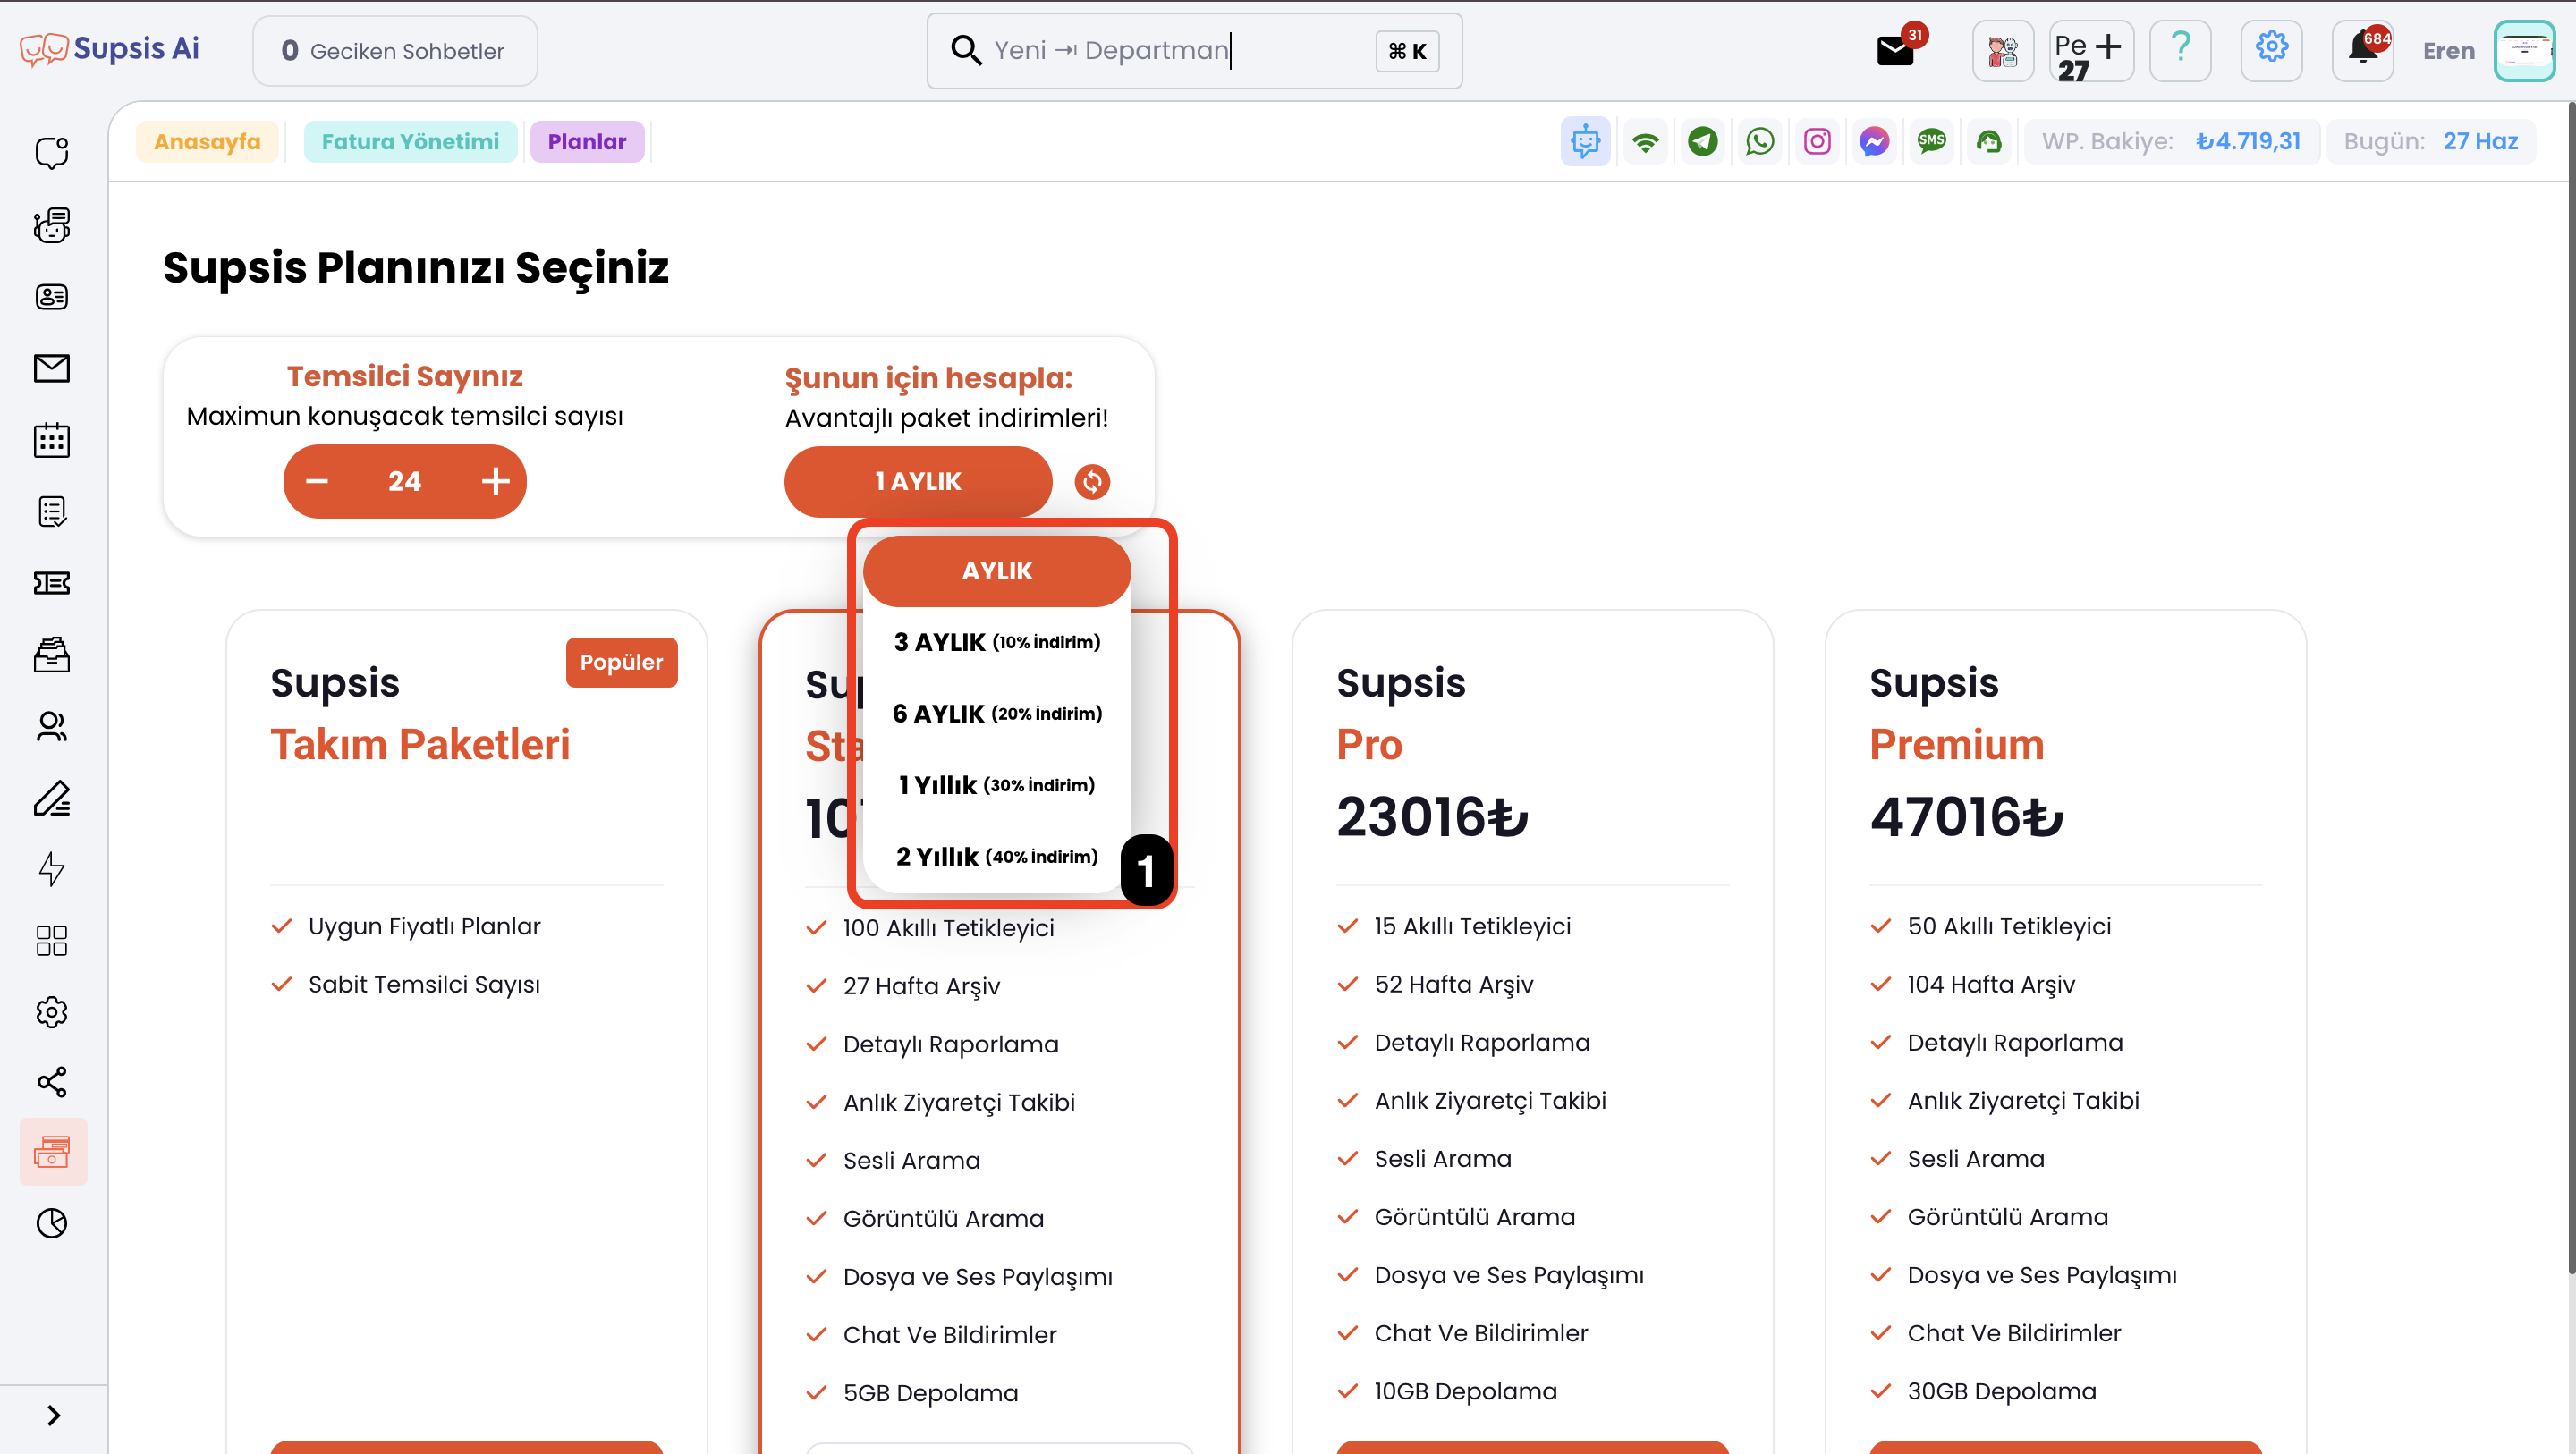Screen dimensions: 2576x1454
Task: Click the chatbot channel status icon
Action: (1585, 142)
